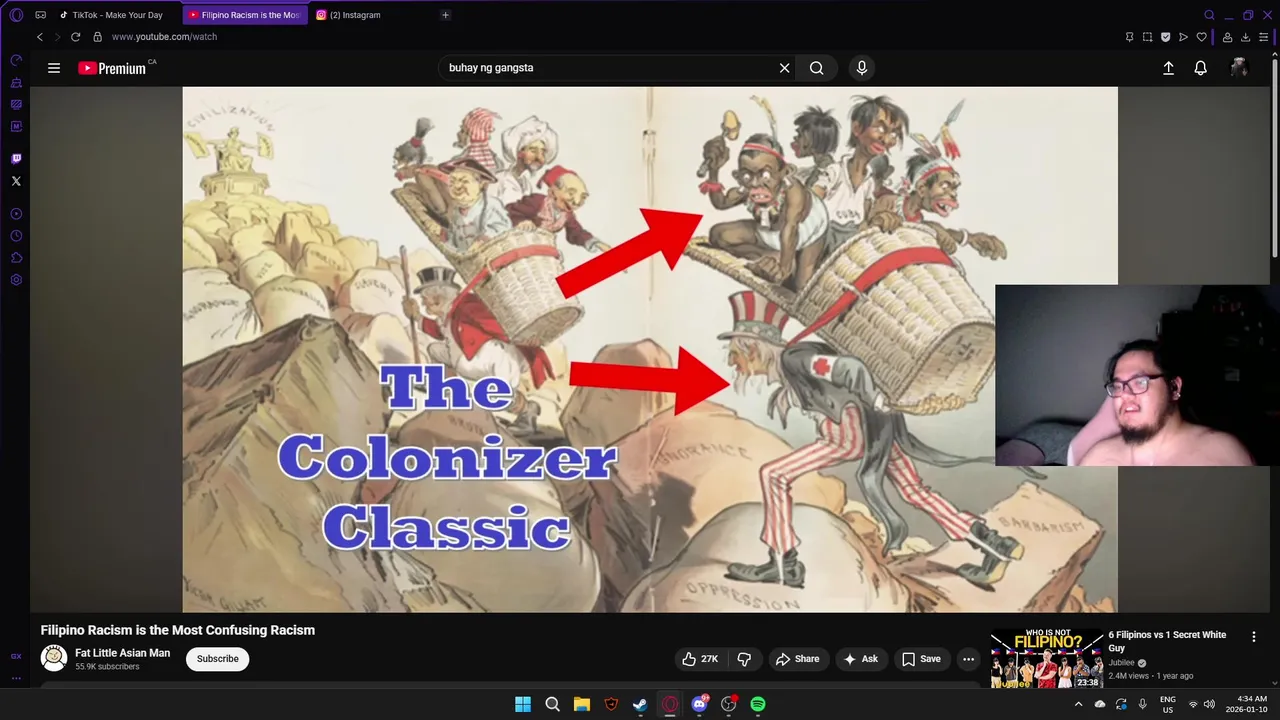This screenshot has height=720, width=1280.
Task: Subscribe to Fat Little Asian Man
Action: (217, 659)
